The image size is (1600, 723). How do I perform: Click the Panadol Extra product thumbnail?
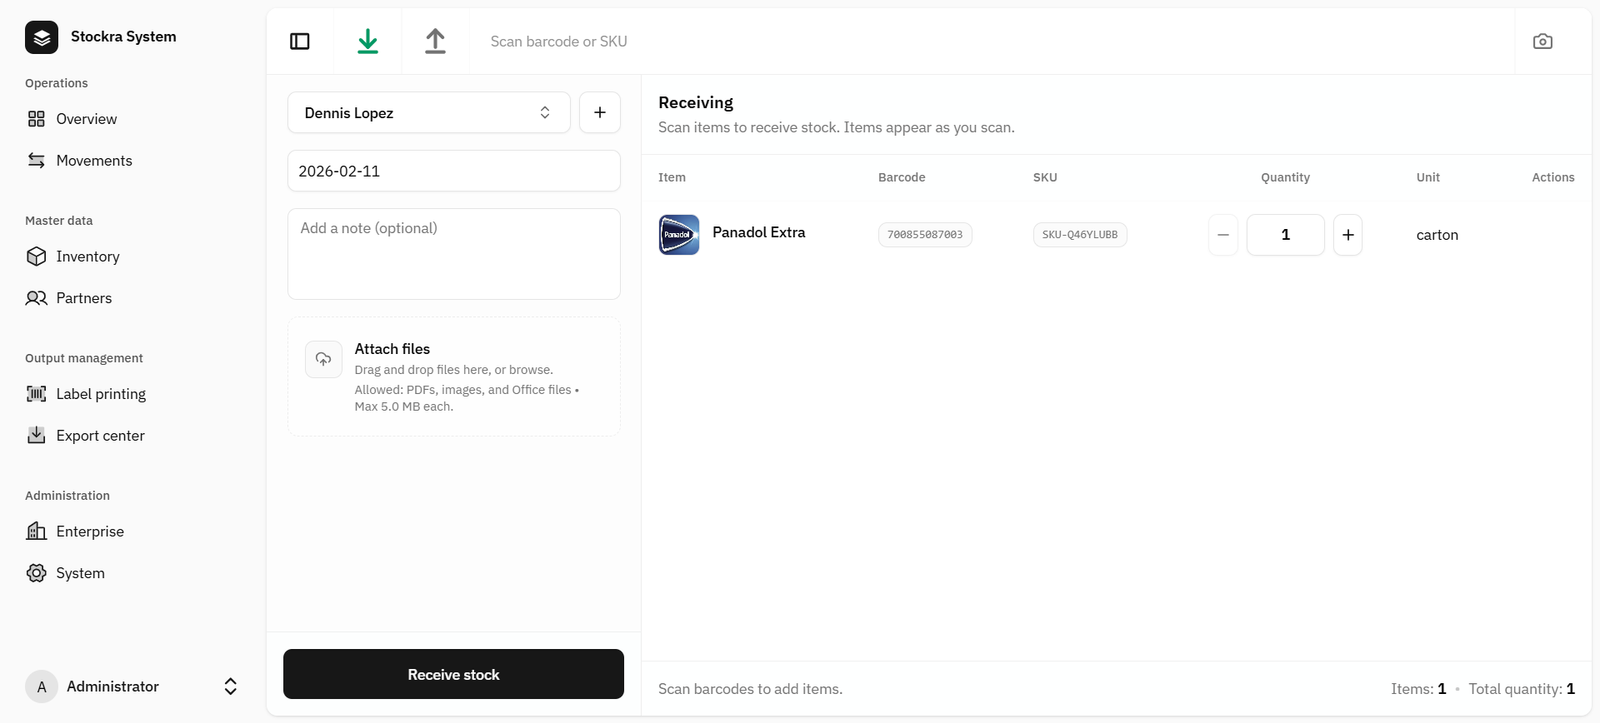pos(679,235)
